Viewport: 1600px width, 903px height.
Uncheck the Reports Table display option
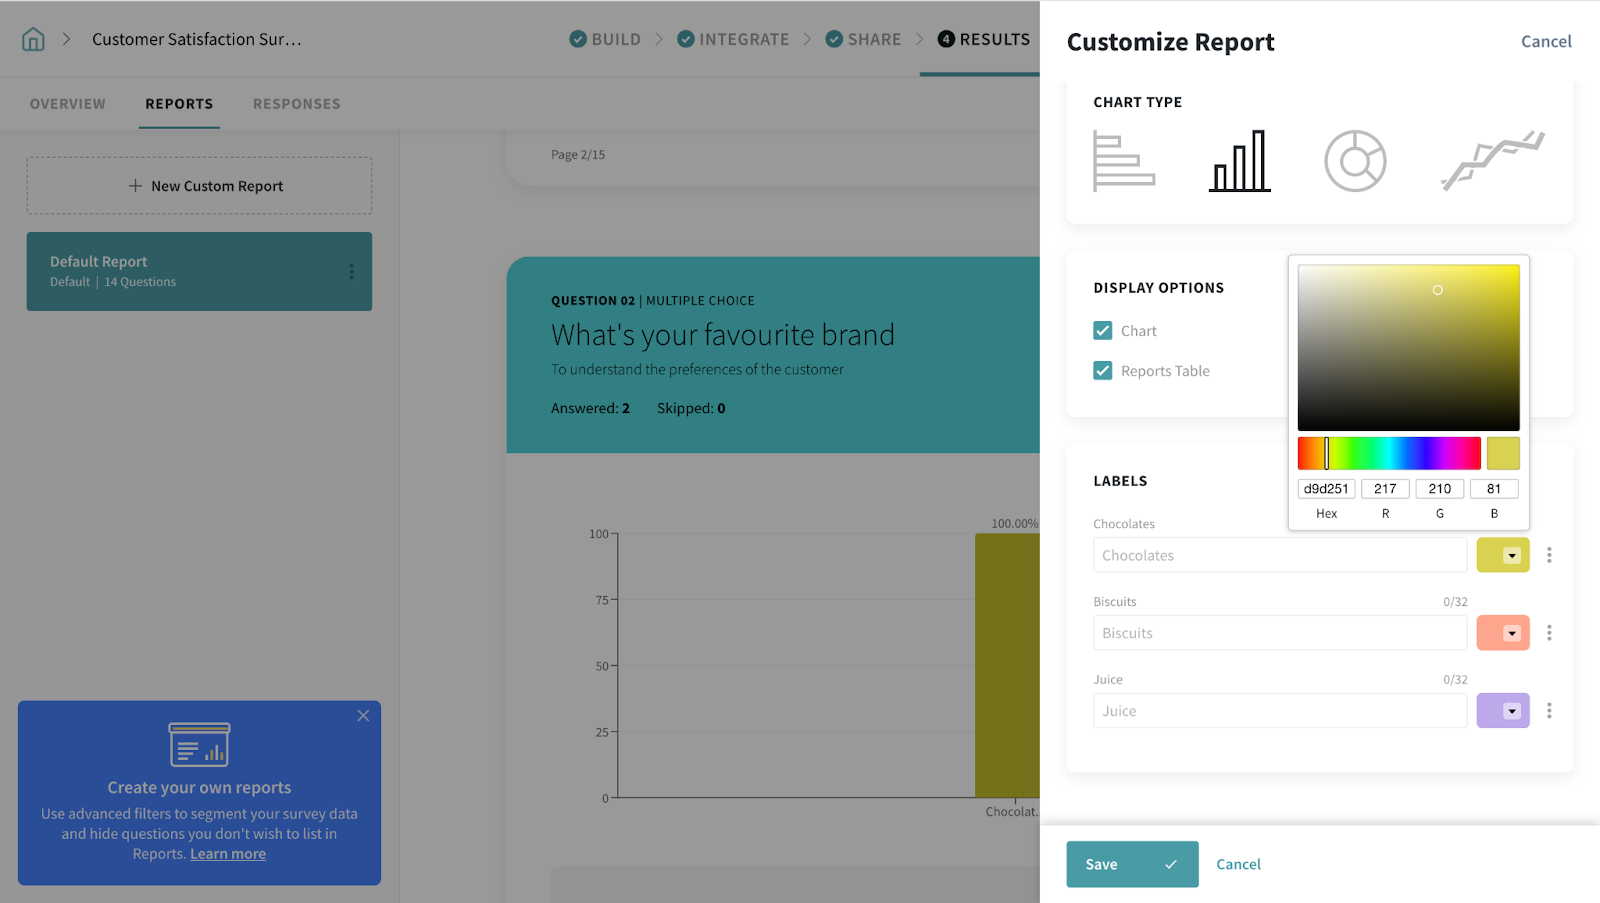(x=1103, y=371)
